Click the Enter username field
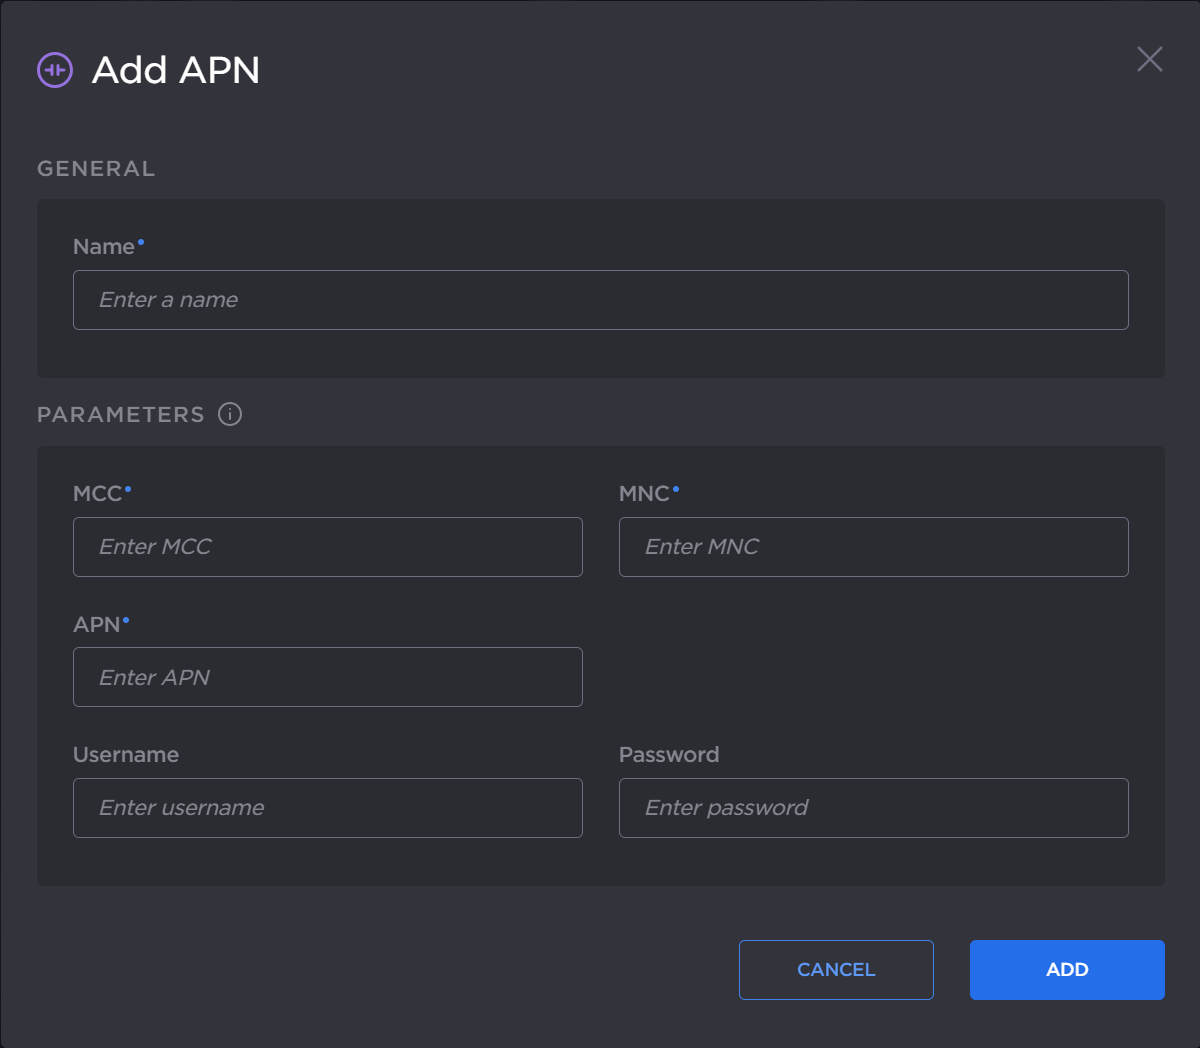The height and width of the screenshot is (1048, 1200). click(328, 808)
